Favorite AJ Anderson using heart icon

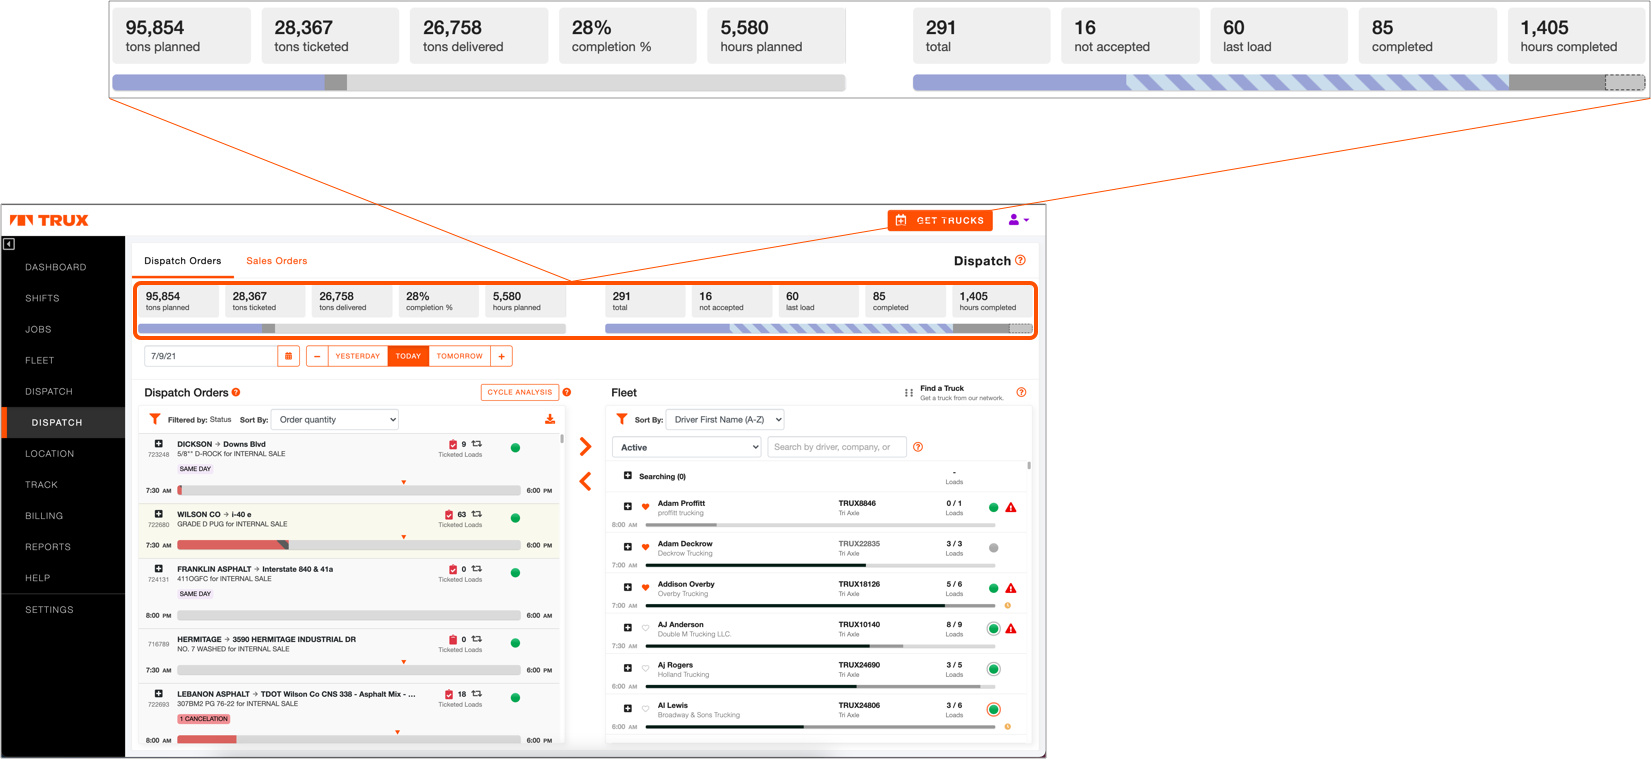pos(645,628)
